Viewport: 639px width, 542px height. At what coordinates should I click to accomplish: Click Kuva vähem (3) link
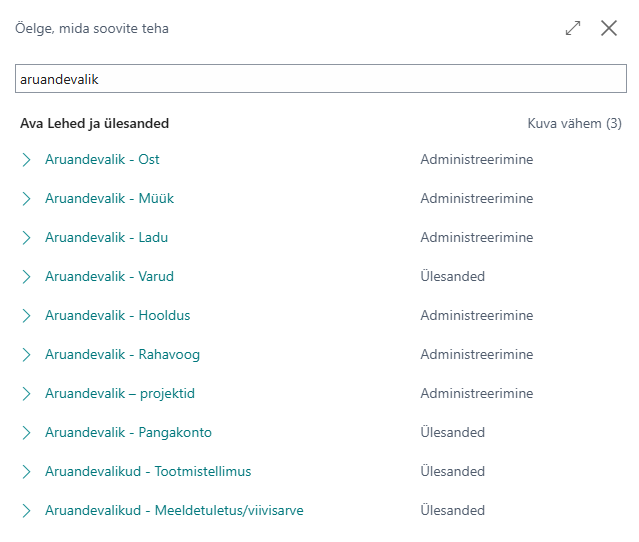574,123
